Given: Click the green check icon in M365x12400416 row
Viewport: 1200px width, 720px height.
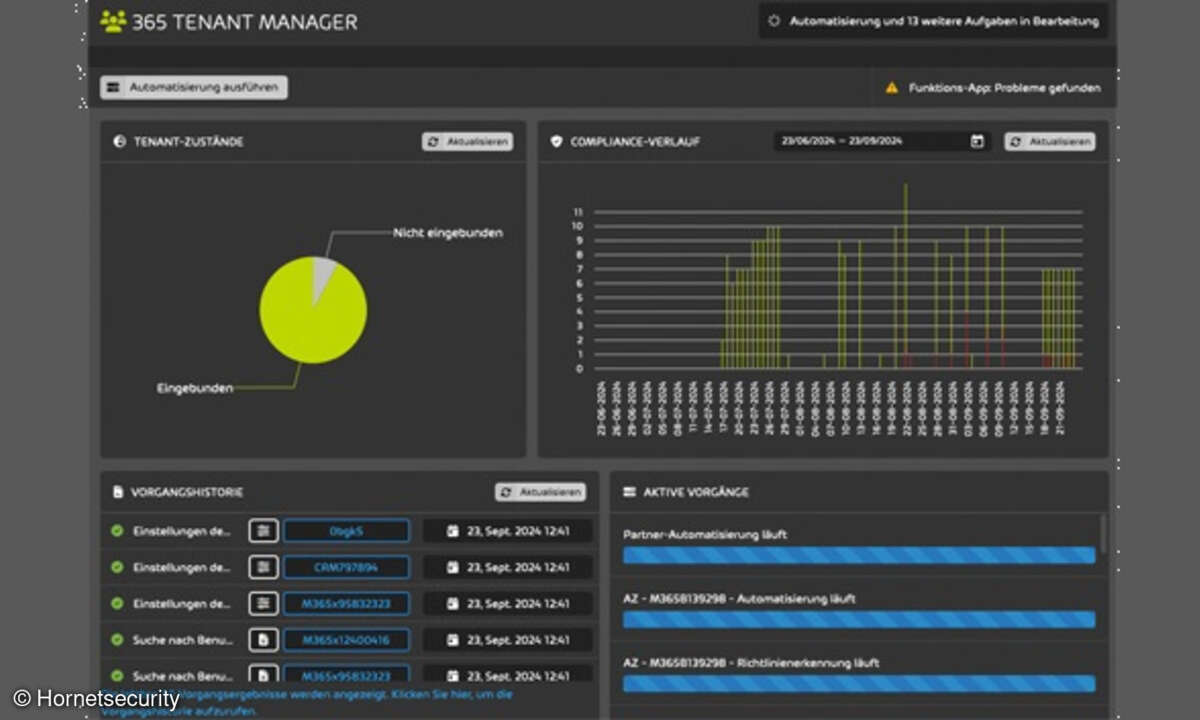Looking at the screenshot, I should [x=117, y=639].
